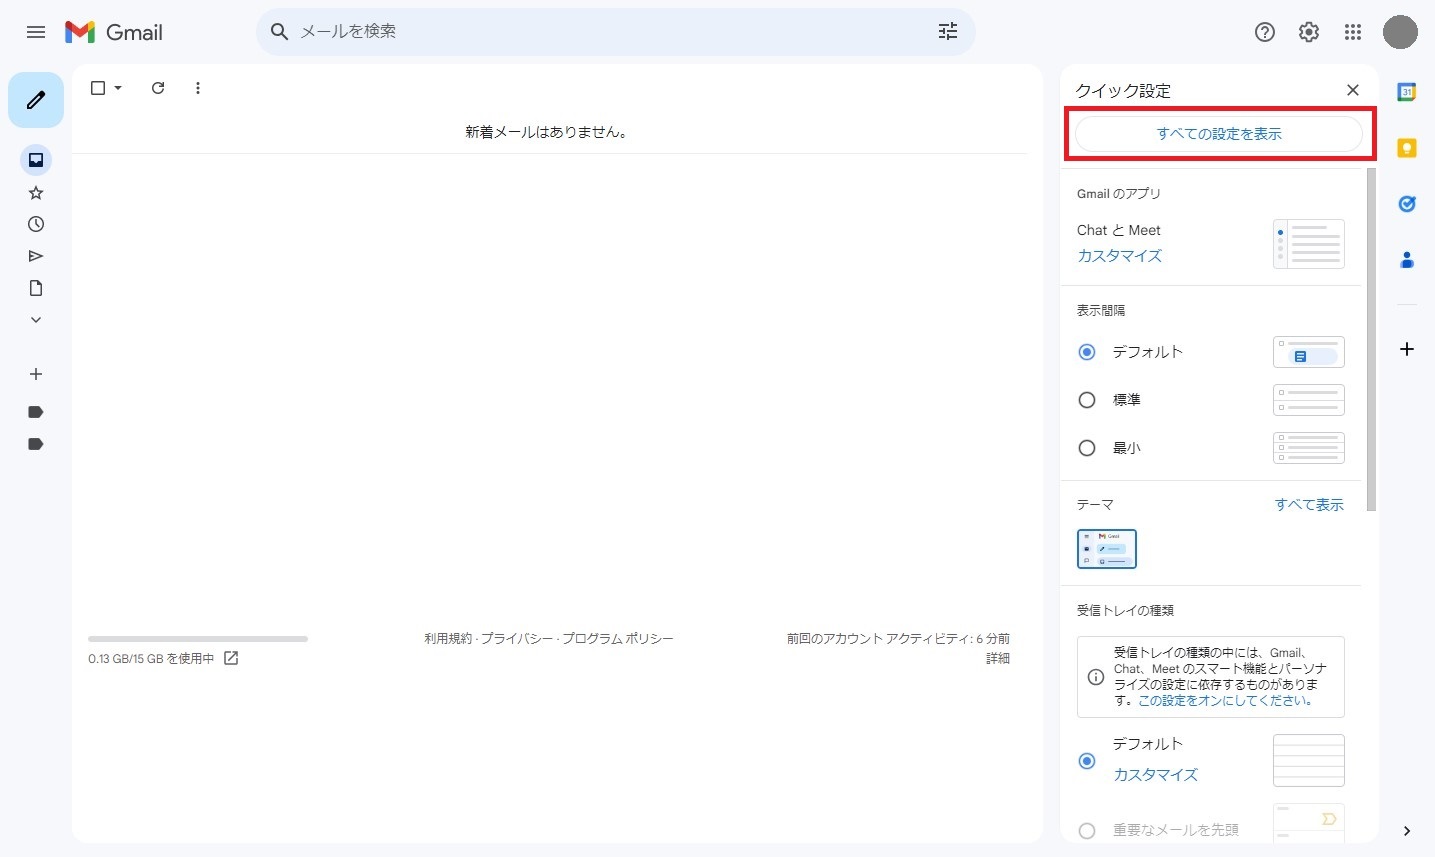The height and width of the screenshot is (857, 1435).
Task: Open Snoozed clock icon in sidebar
Action: click(36, 224)
